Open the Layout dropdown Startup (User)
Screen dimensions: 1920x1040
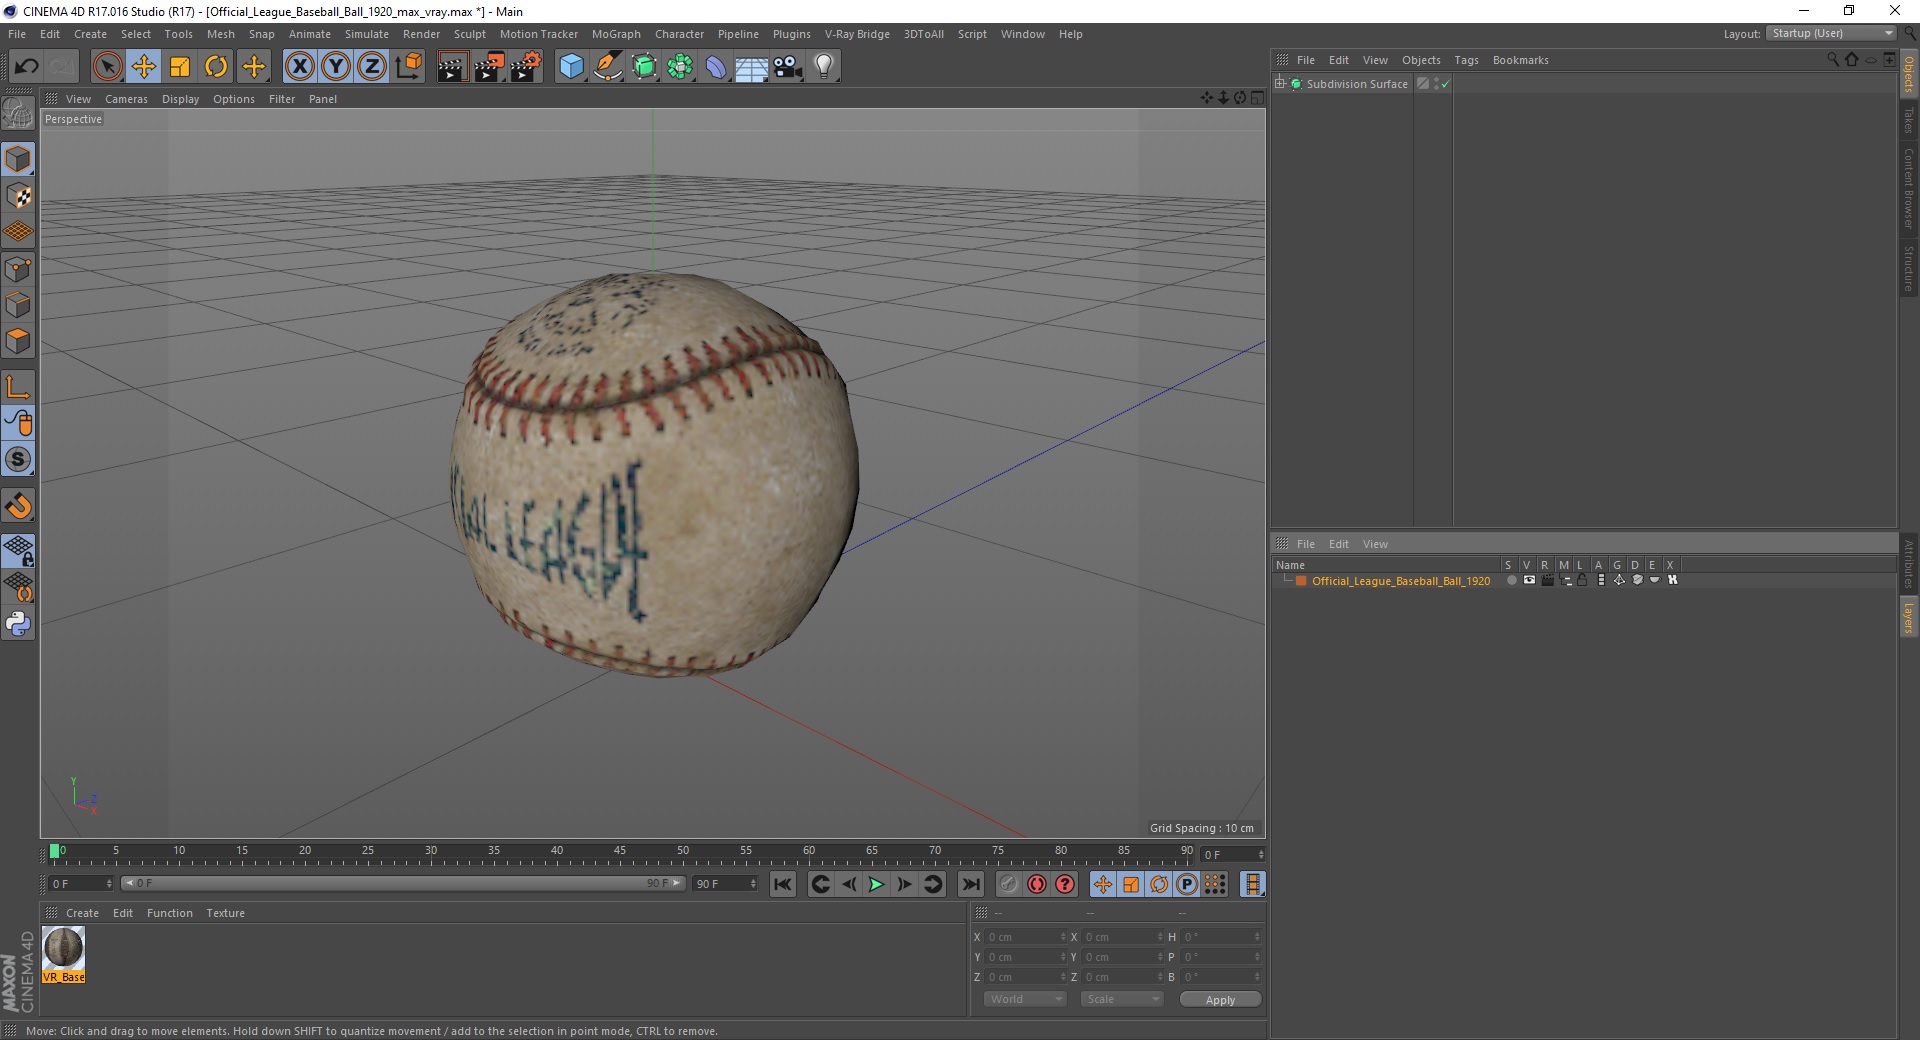click(x=1832, y=33)
